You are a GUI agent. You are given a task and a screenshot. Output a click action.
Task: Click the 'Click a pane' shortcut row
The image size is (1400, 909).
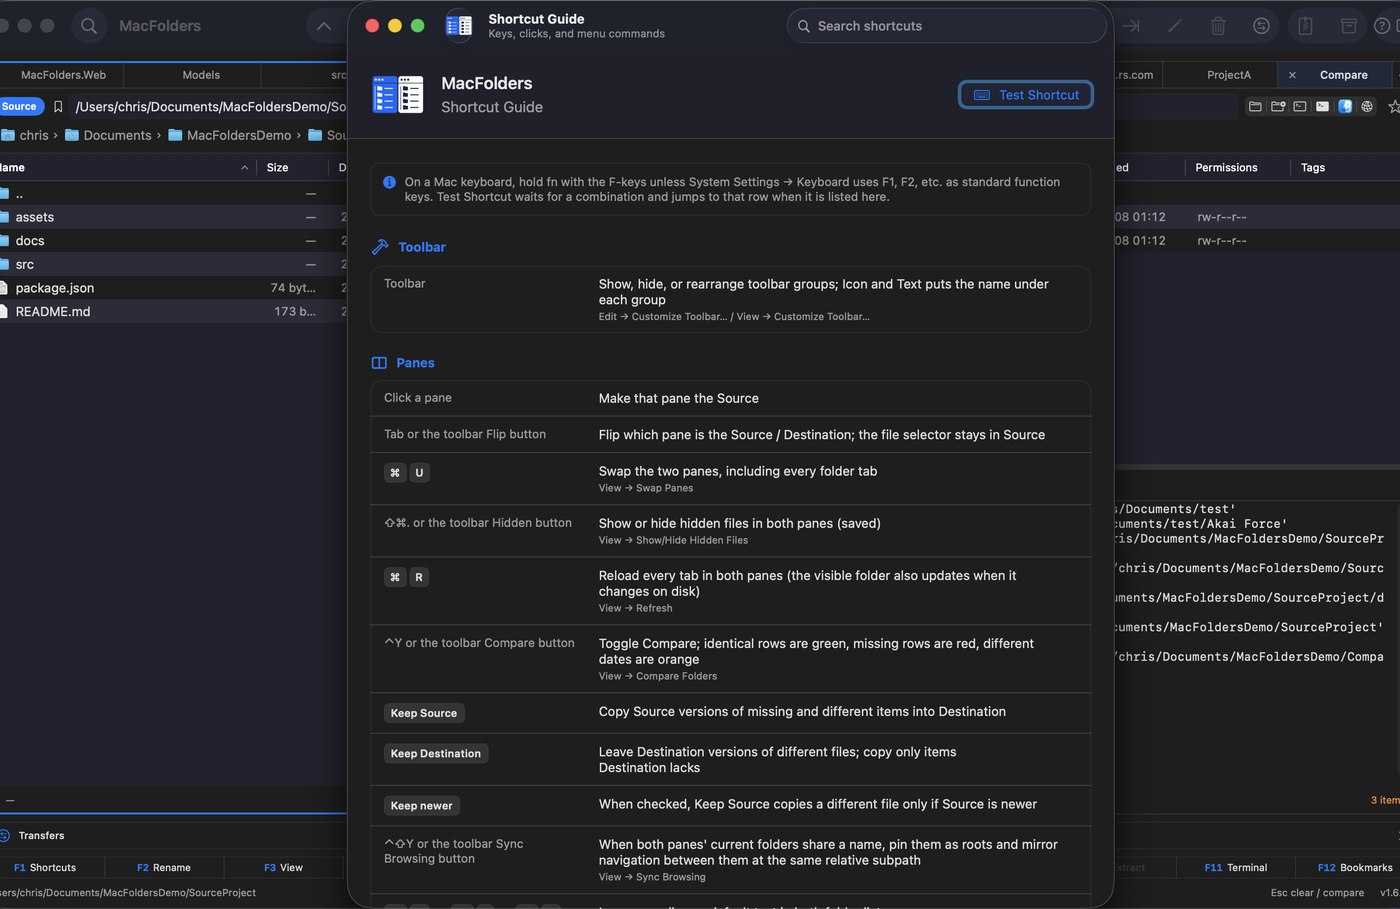730,398
